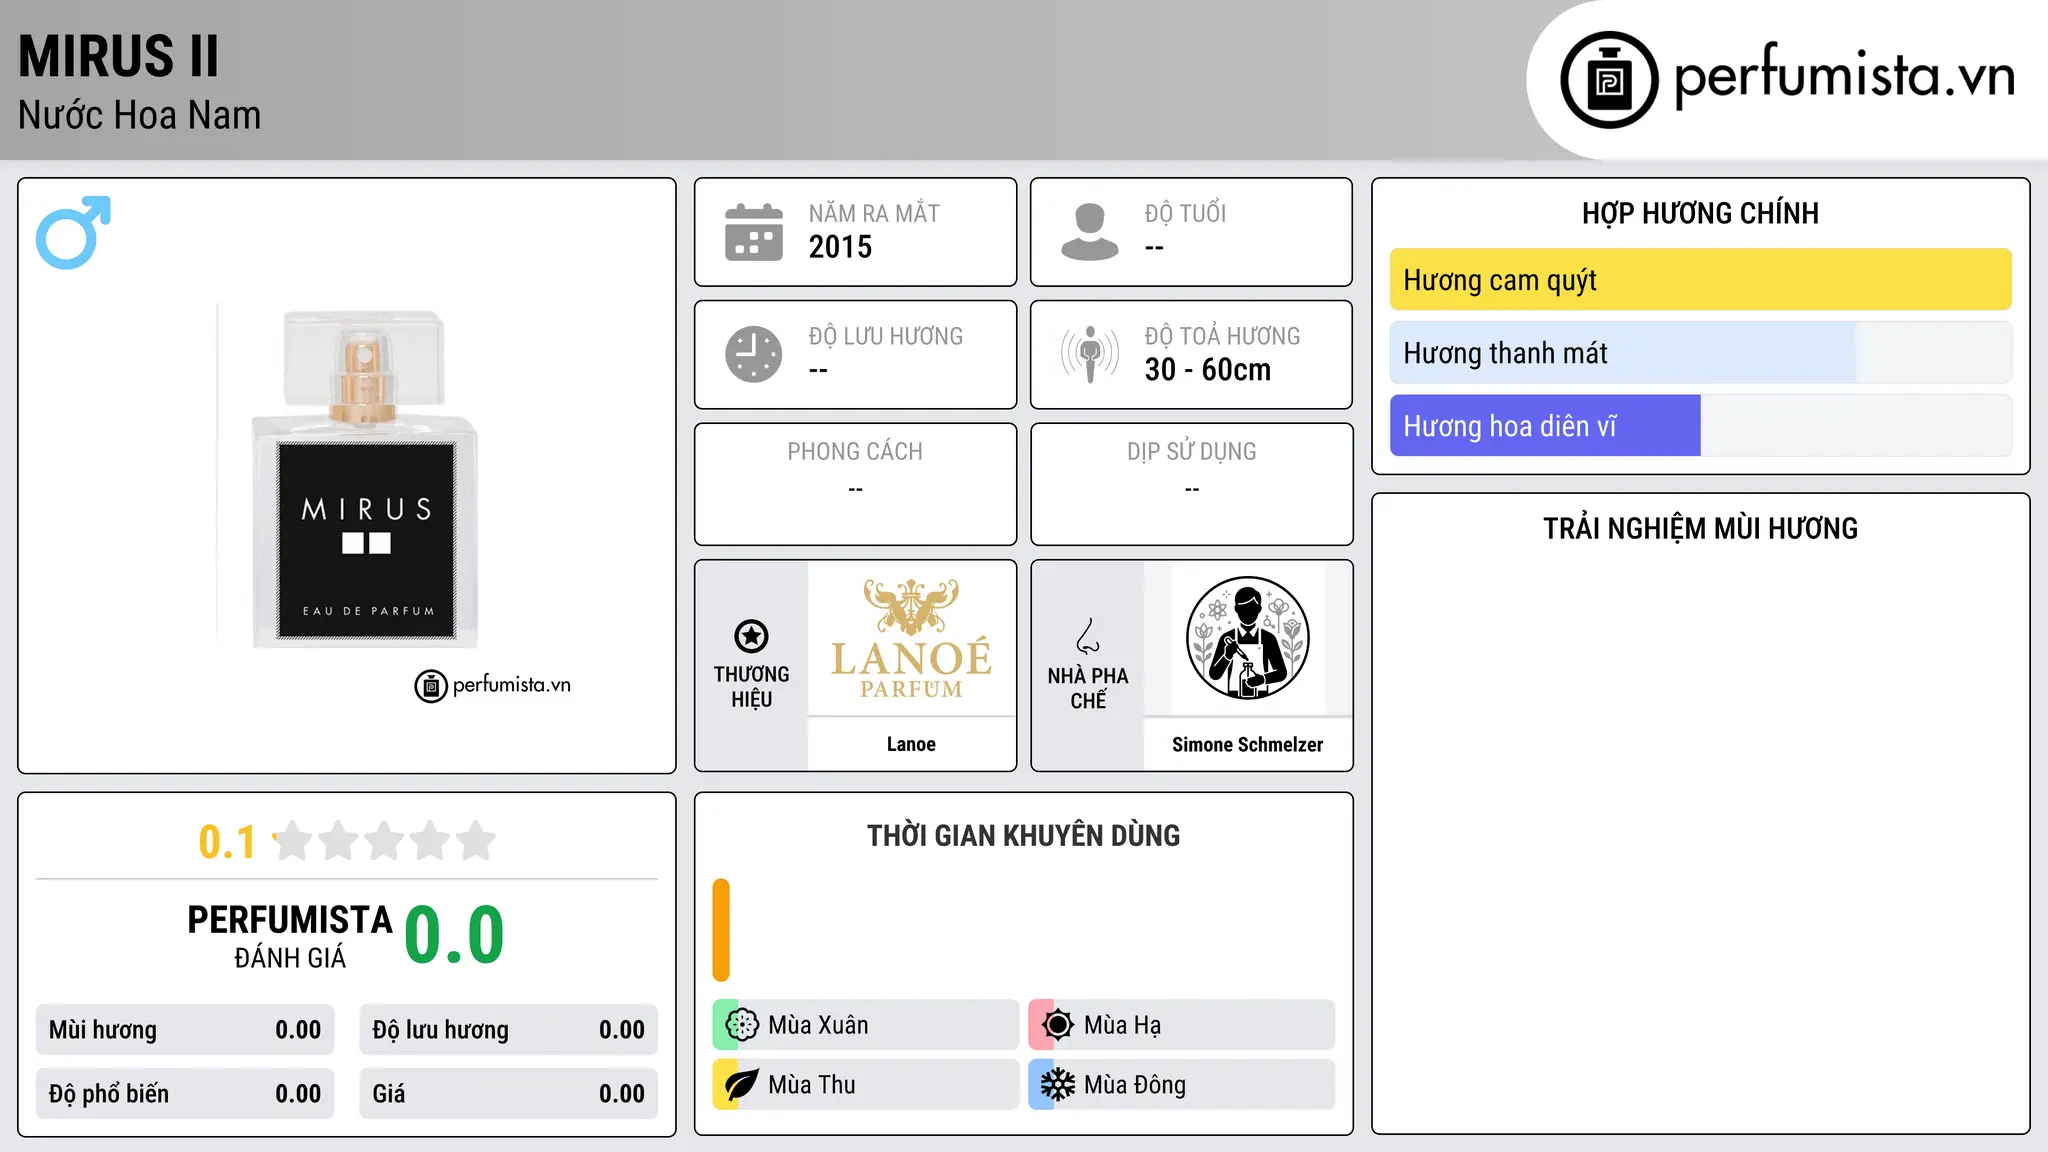
Task: Click the small perfumista.vn watermark logo under bottle
Action: point(493,686)
